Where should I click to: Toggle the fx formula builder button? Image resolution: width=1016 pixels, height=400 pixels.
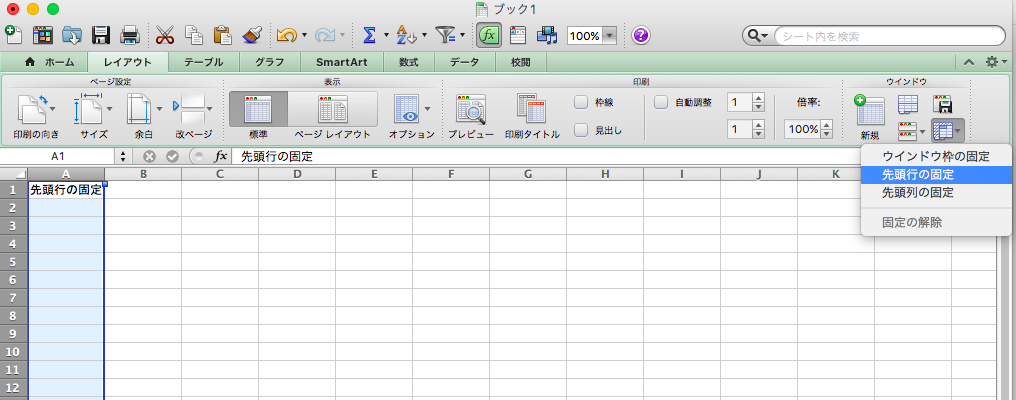pyautogui.click(x=488, y=35)
